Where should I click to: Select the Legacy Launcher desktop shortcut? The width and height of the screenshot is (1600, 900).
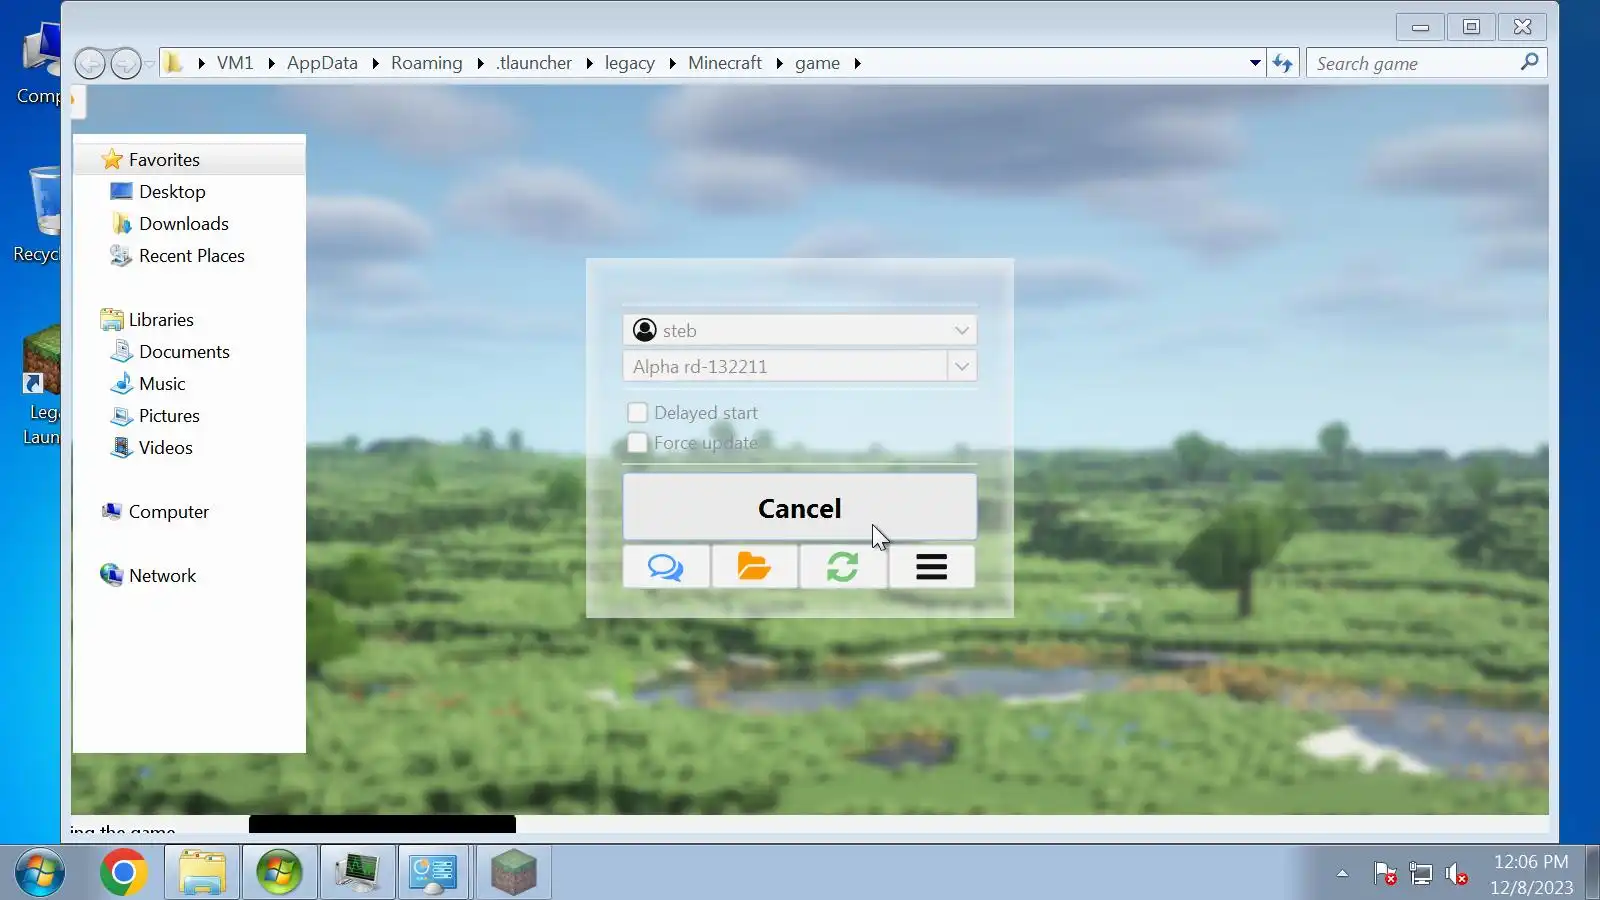pos(40,385)
